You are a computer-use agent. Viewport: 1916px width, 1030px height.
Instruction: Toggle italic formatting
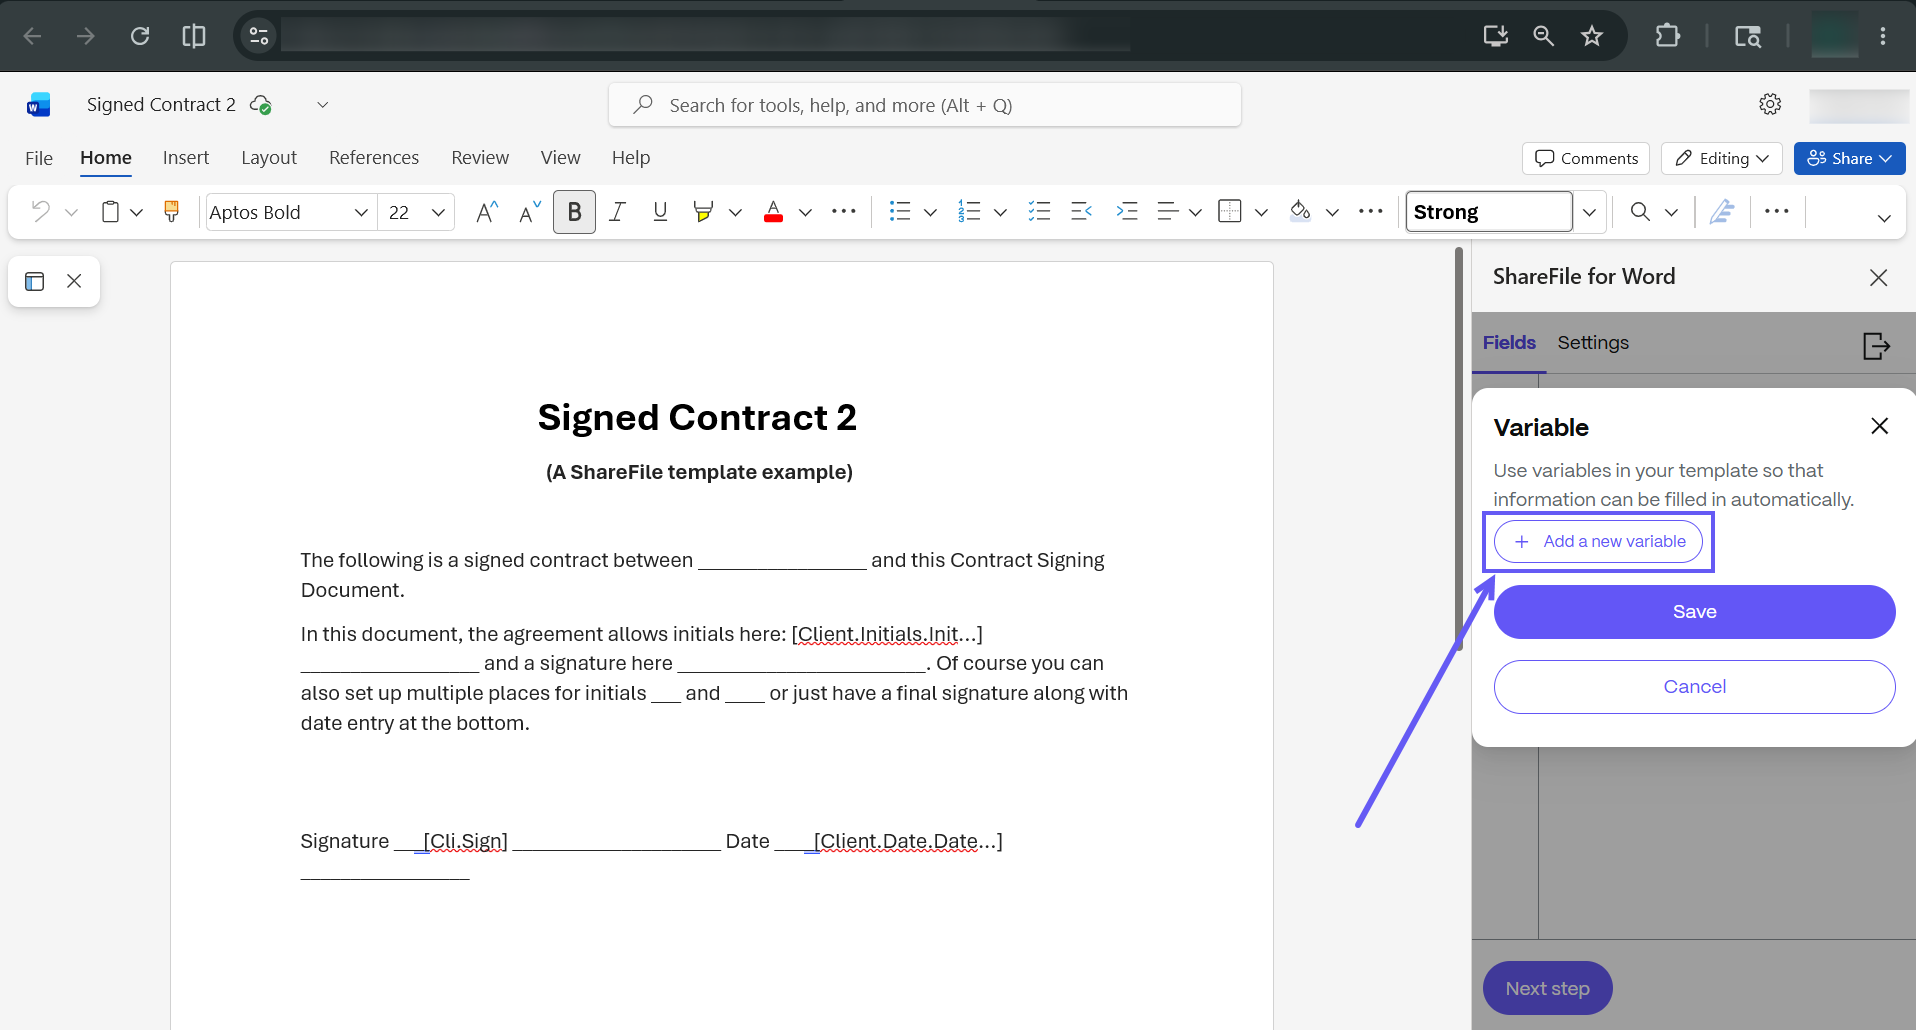click(617, 212)
